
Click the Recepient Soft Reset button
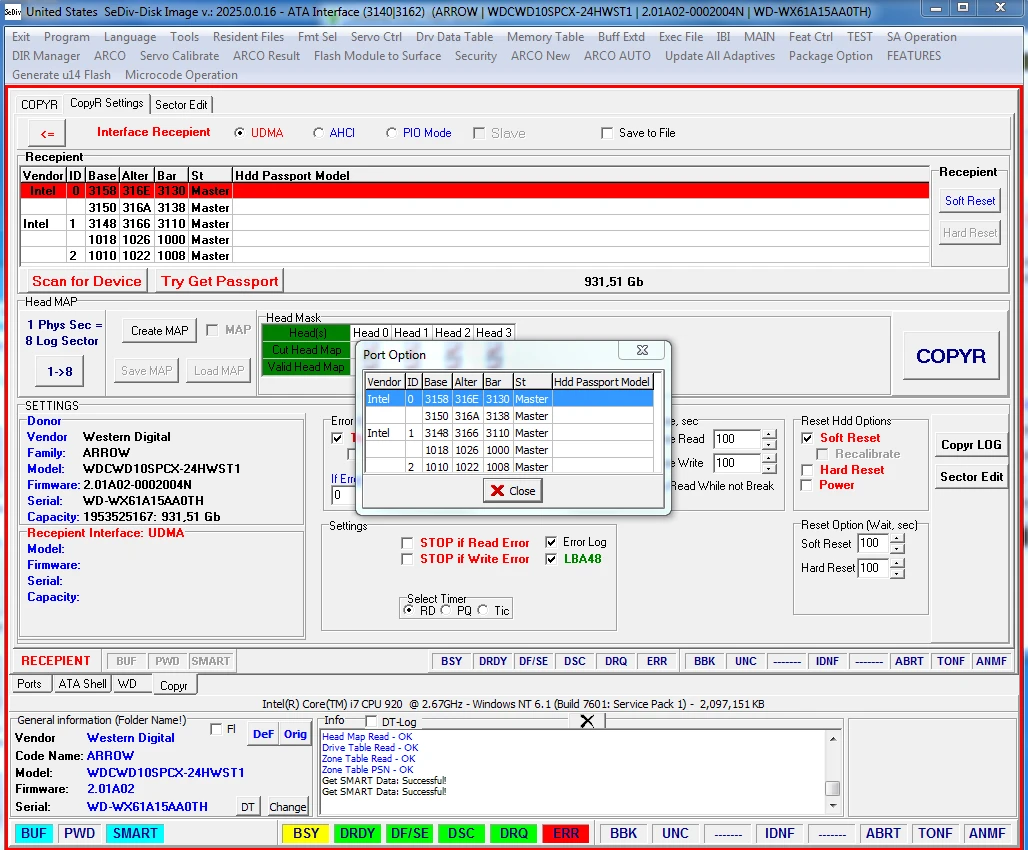tap(970, 201)
